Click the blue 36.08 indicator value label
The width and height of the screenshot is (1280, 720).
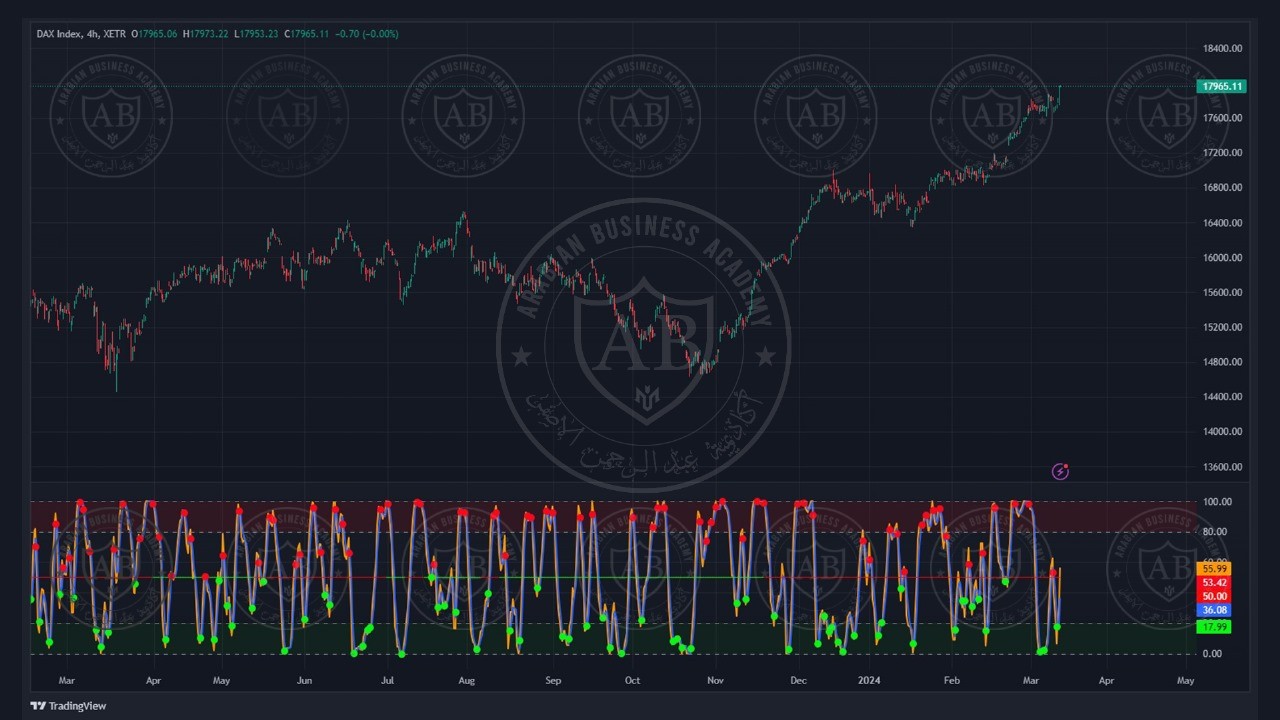[1214, 610]
